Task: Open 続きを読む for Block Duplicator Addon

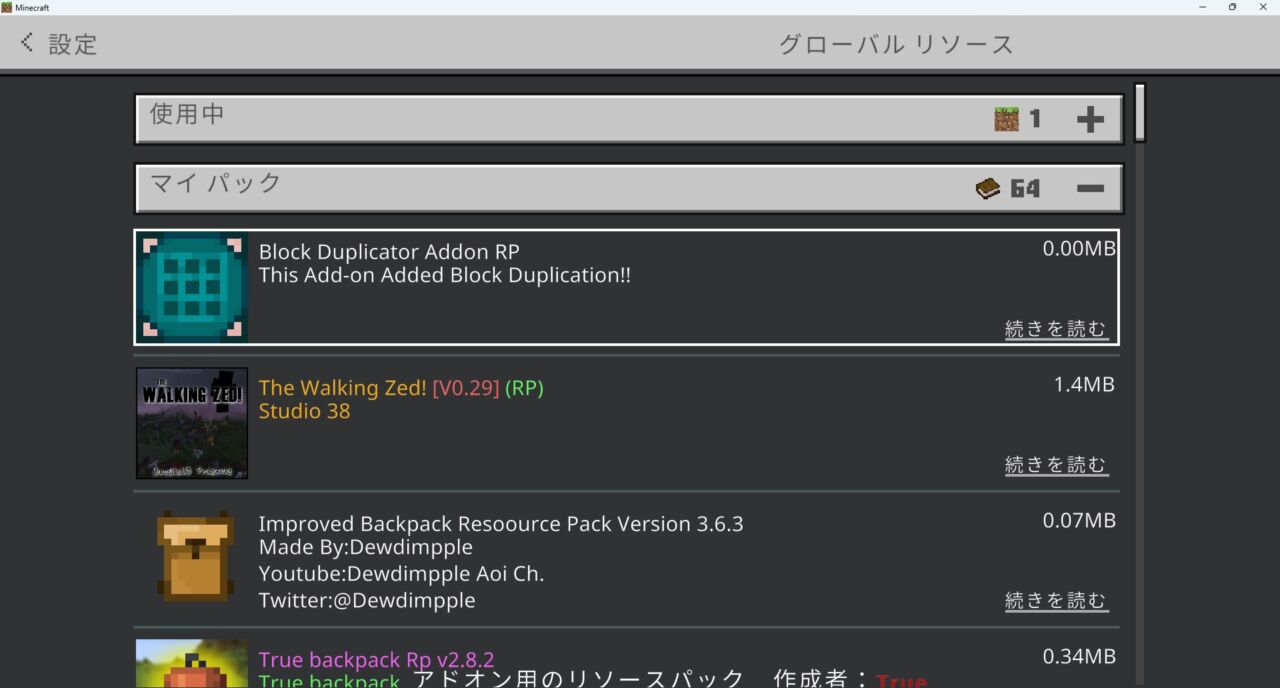Action: coord(1056,329)
